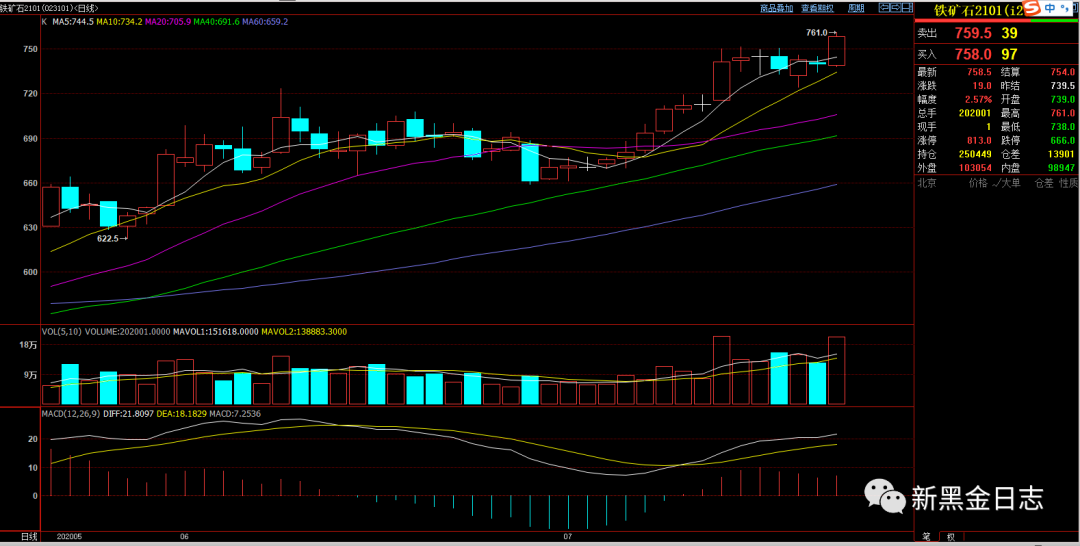Screen dimensions: 1080x546
Task: Click the bid volume 97
Action: [x=1010, y=54]
